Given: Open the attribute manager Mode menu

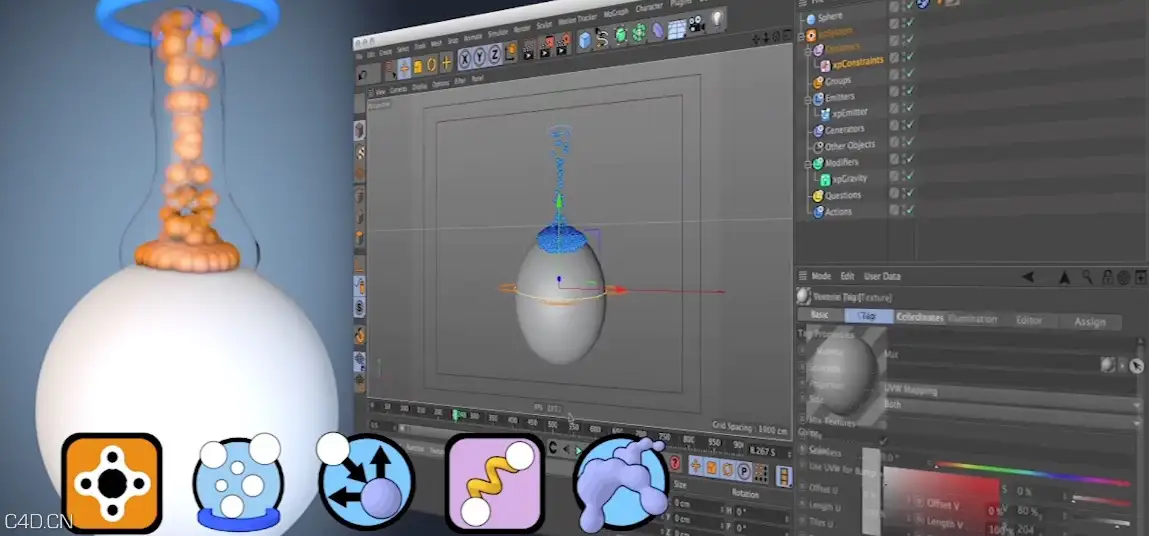Looking at the screenshot, I should [x=821, y=276].
